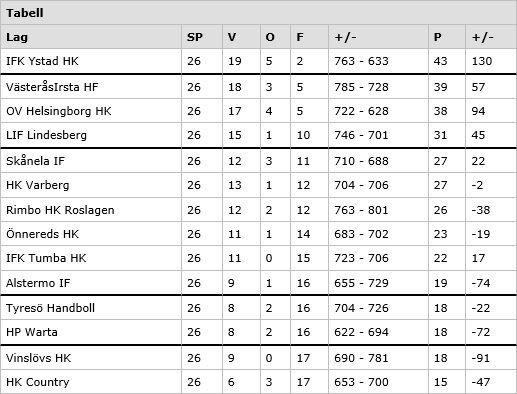Click HK Varberg in the table
Viewport: 517px width, 394px height.
pyautogui.click(x=38, y=185)
